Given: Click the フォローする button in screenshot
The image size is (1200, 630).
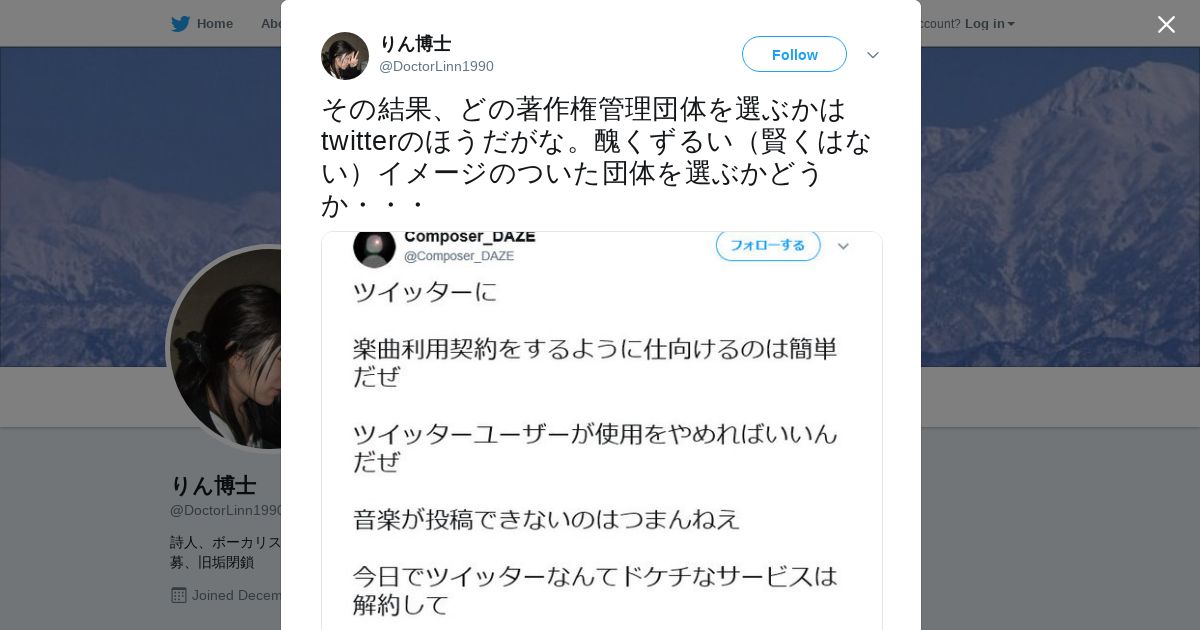Looking at the screenshot, I should (x=768, y=245).
